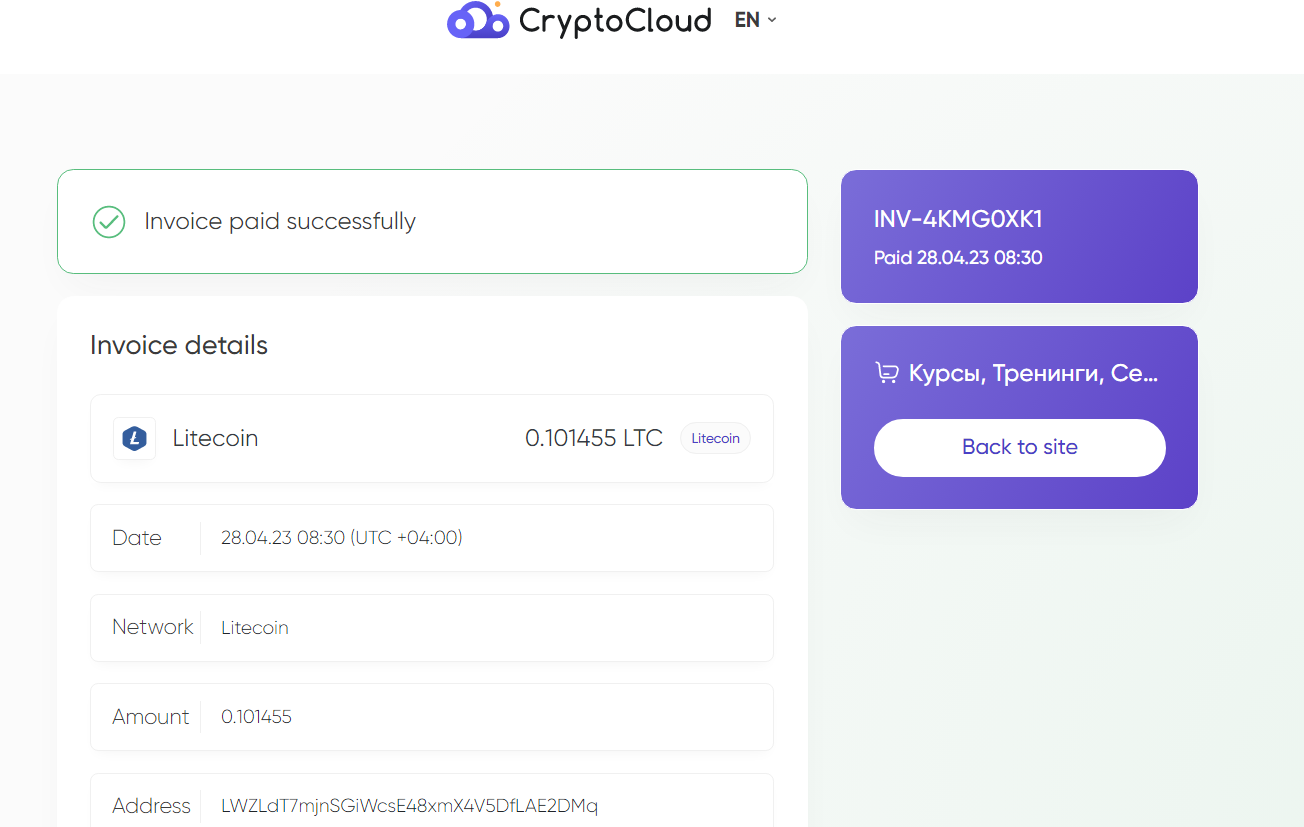The height and width of the screenshot is (827, 1304).
Task: Click the Invoice details heading
Action: [179, 345]
